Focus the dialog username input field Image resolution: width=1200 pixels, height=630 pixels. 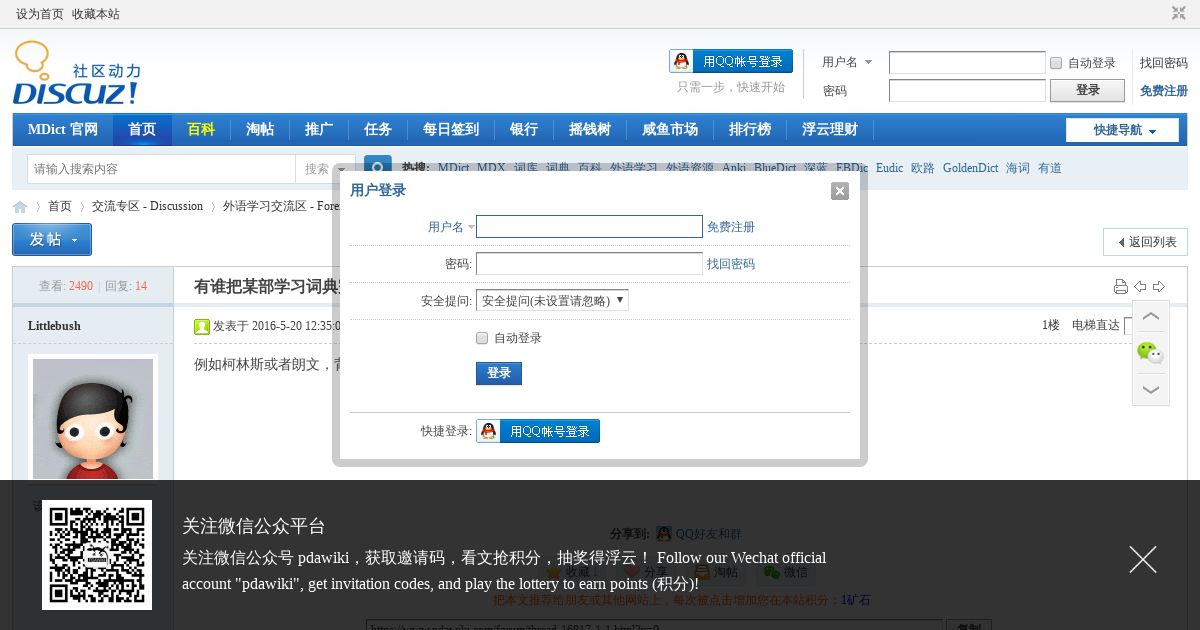(x=589, y=227)
